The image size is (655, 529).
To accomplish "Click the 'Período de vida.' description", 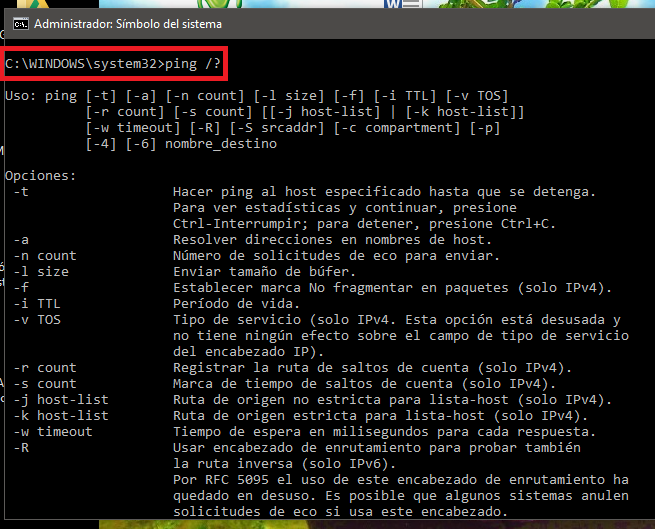I will [x=236, y=304].
